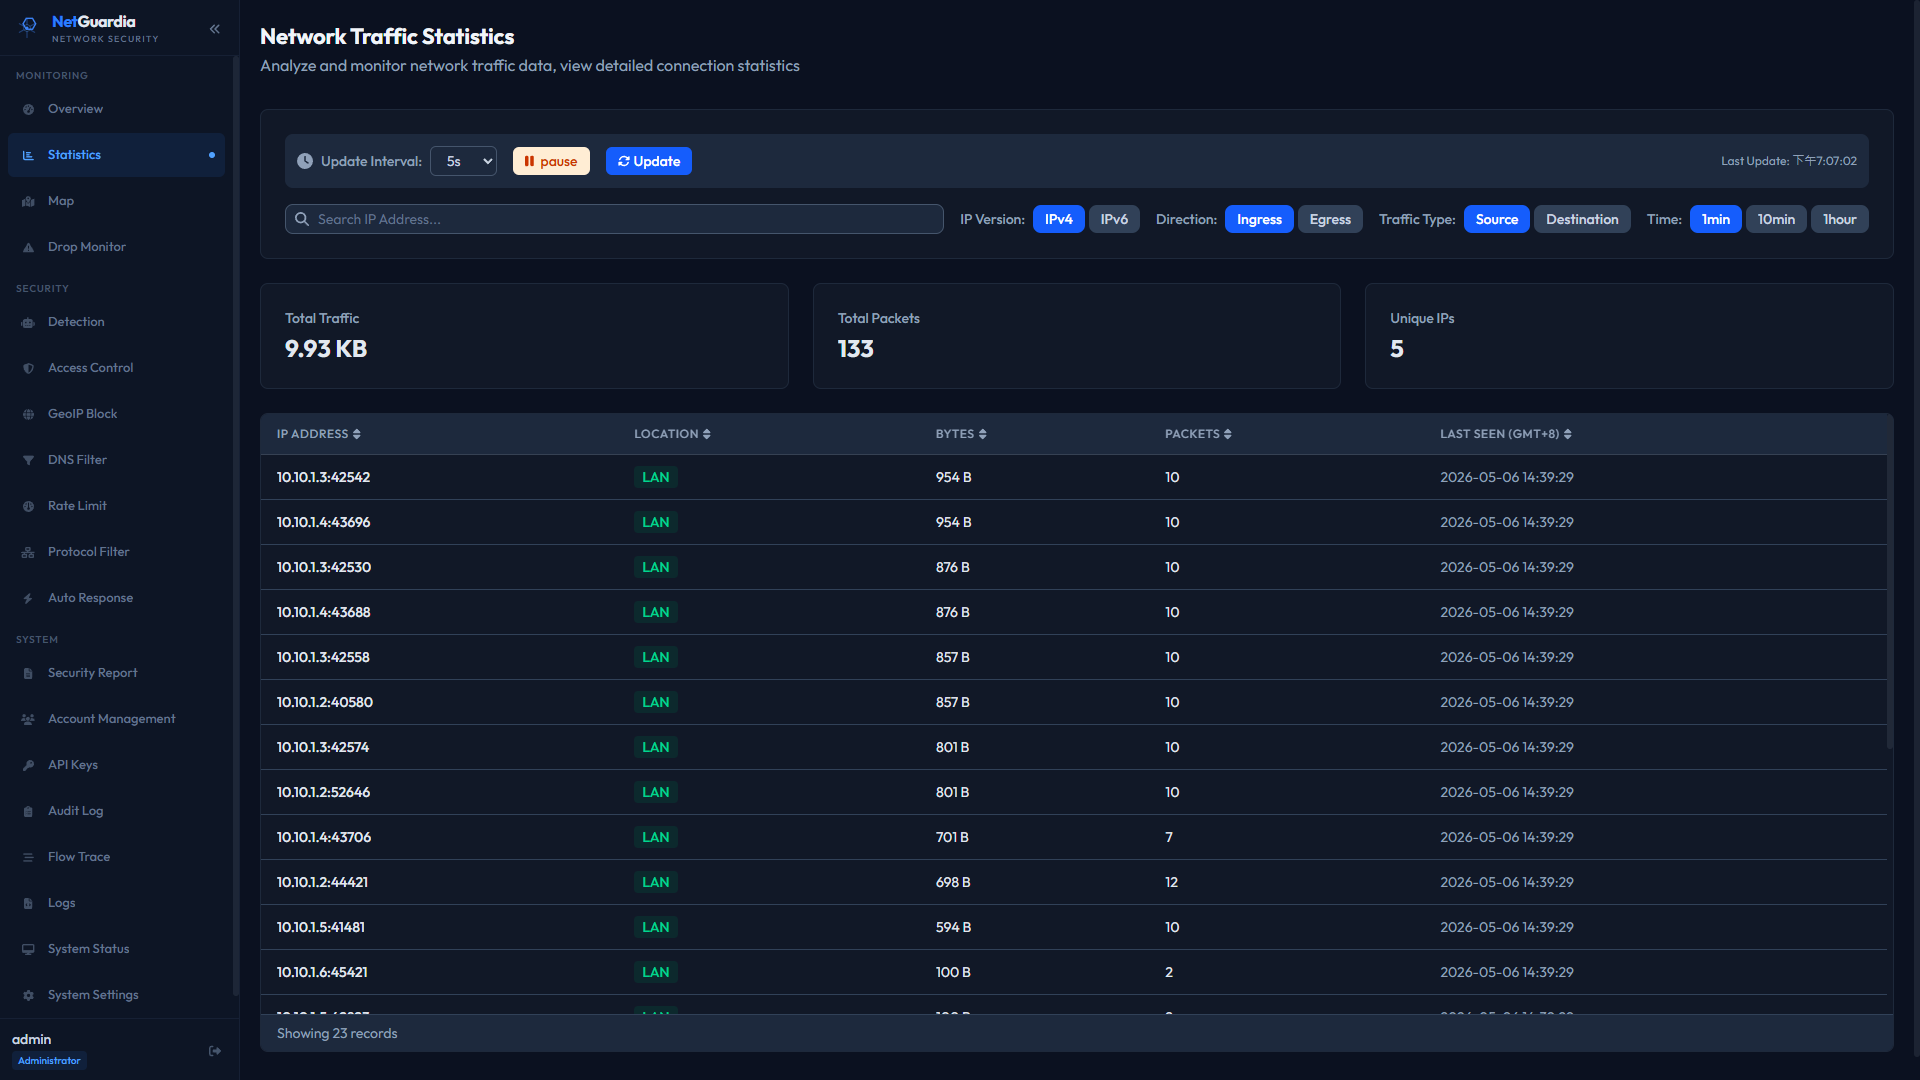Open the Overview page
This screenshot has width=1920, height=1080.
(x=116, y=109)
